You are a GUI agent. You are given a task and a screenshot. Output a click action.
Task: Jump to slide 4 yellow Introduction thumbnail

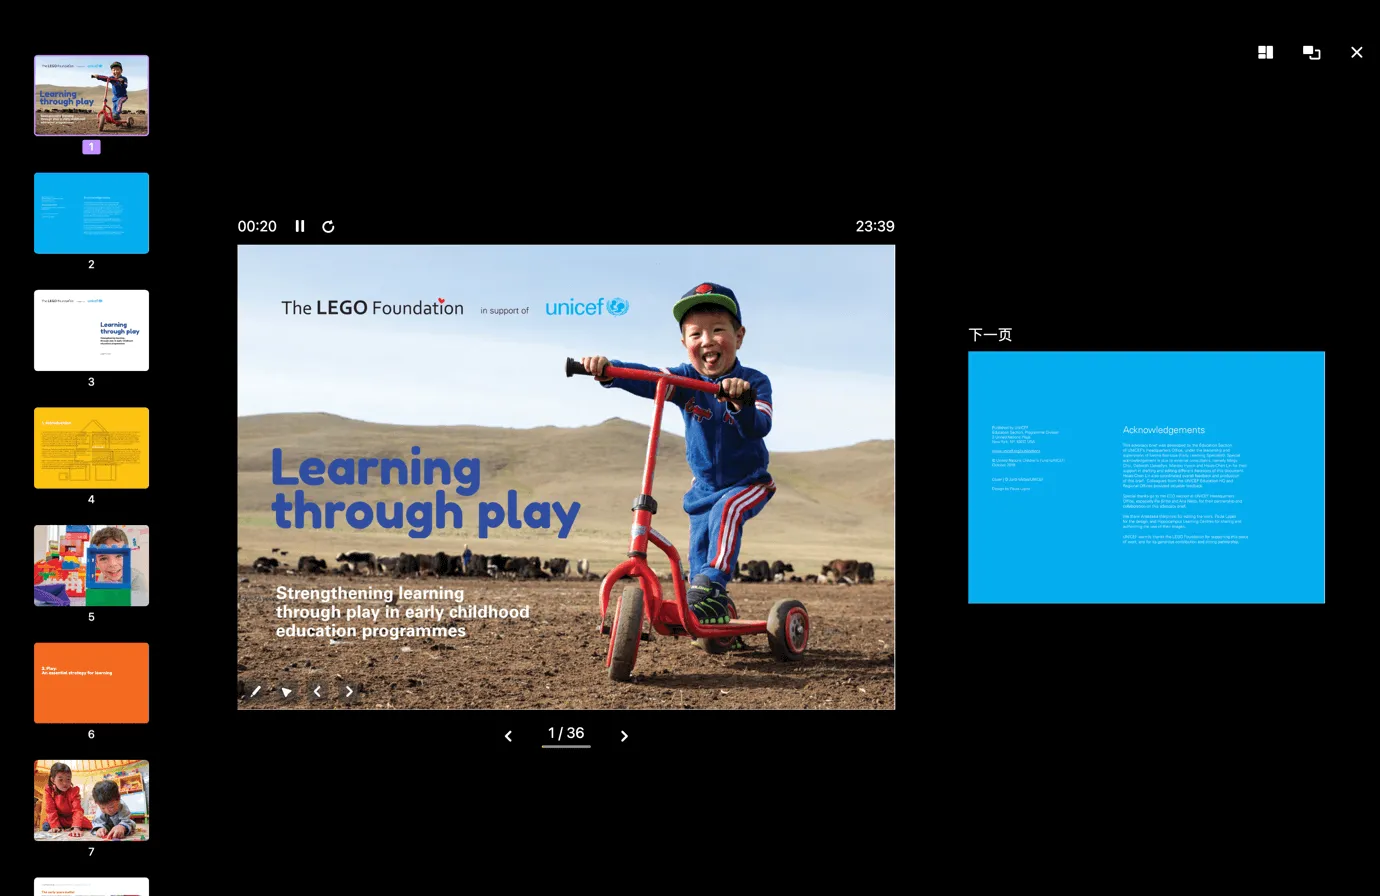[91, 448]
